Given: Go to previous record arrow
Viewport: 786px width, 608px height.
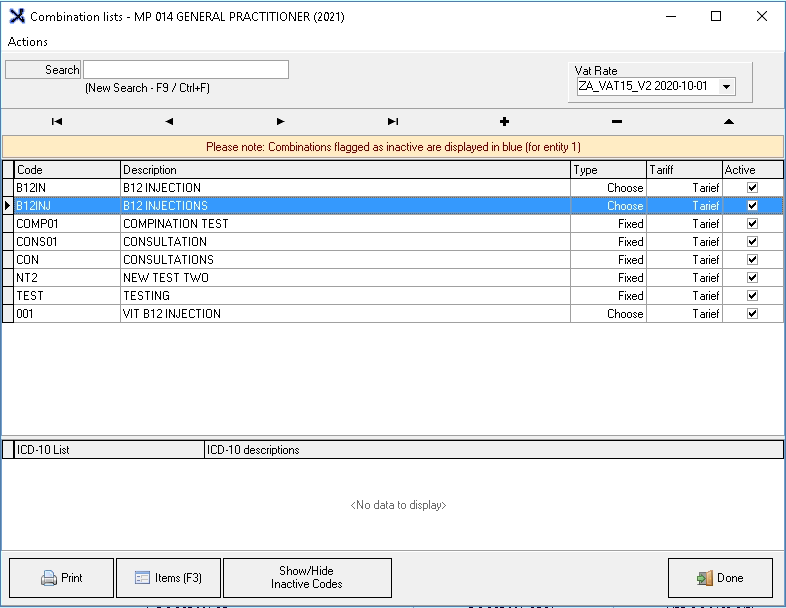Looking at the screenshot, I should click(169, 121).
